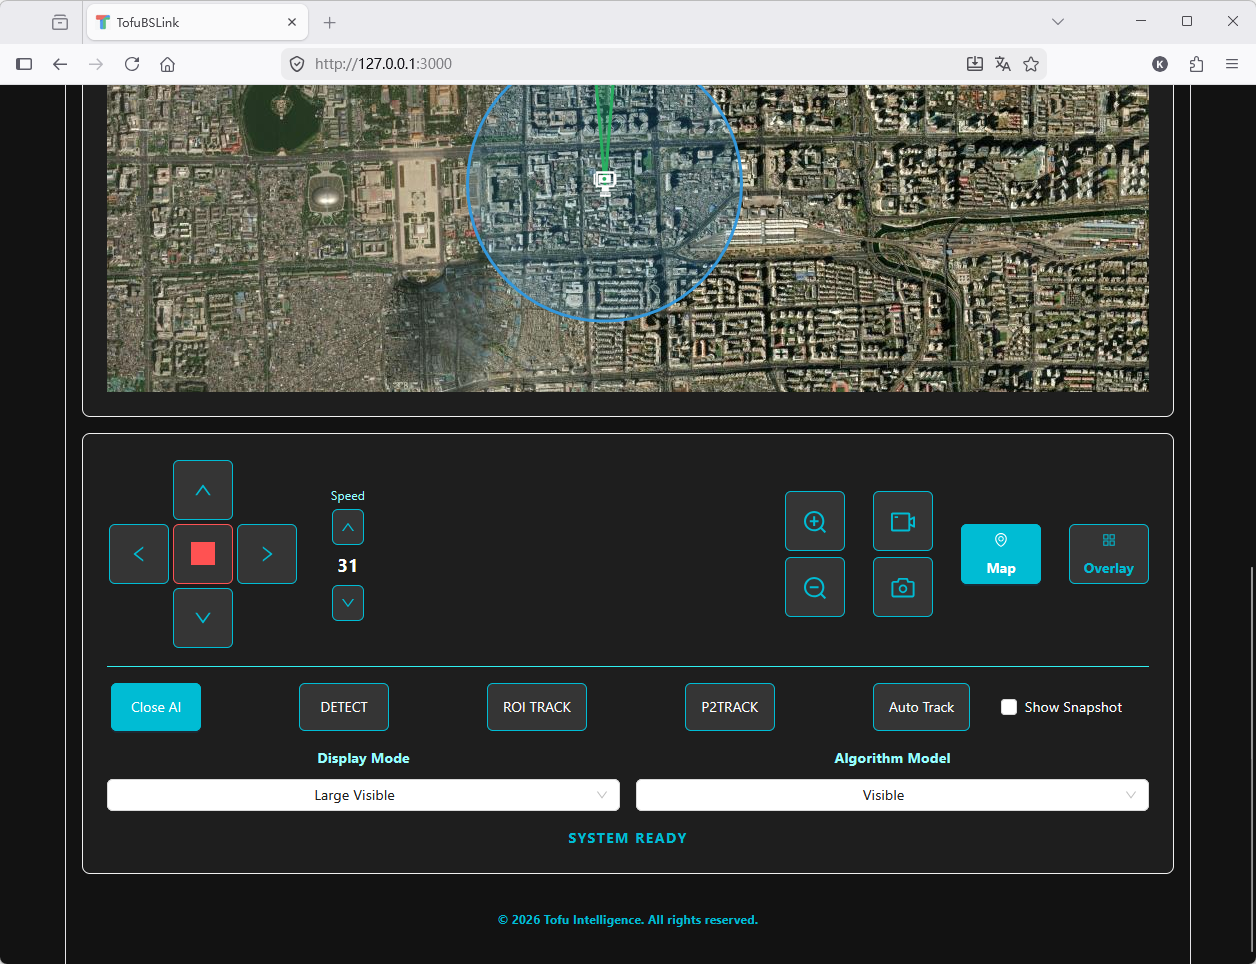This screenshot has height=964, width=1256.
Task: Open the Display Mode dropdown
Action: [363, 795]
